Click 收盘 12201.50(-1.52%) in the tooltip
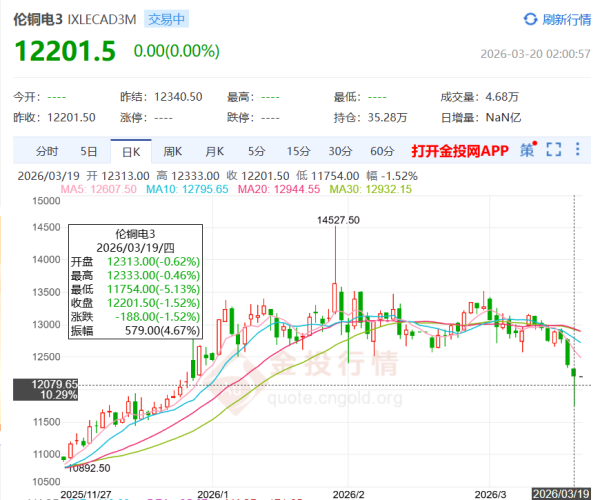The height and width of the screenshot is (500, 600). [x=135, y=303]
